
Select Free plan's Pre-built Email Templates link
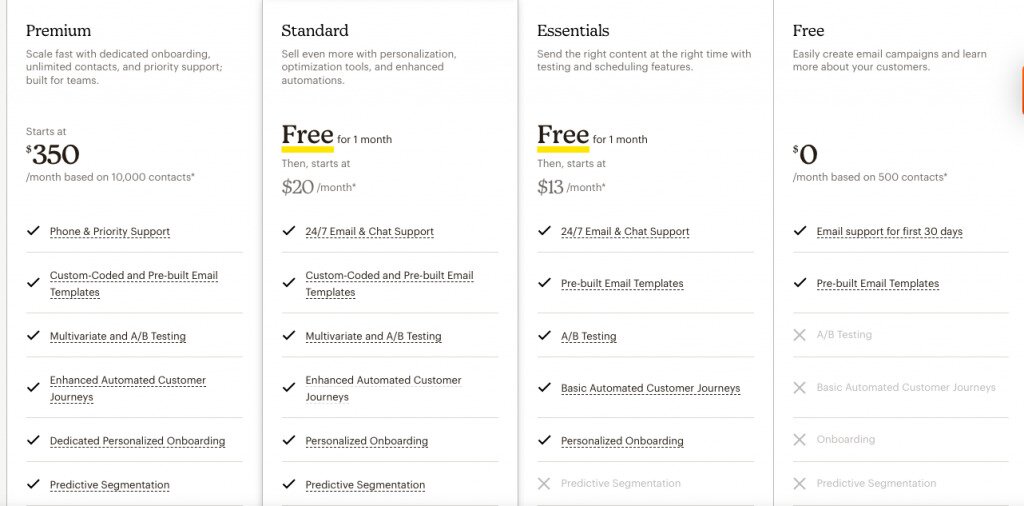point(877,284)
